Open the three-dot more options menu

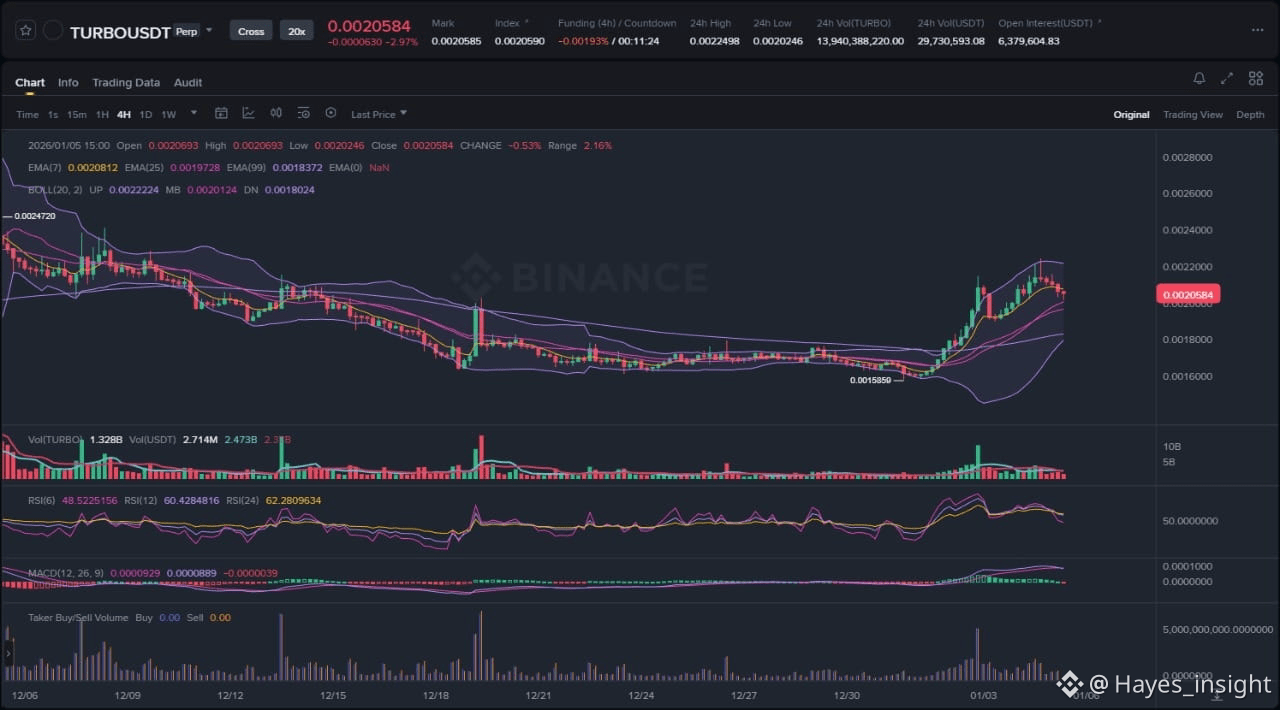1257,31
